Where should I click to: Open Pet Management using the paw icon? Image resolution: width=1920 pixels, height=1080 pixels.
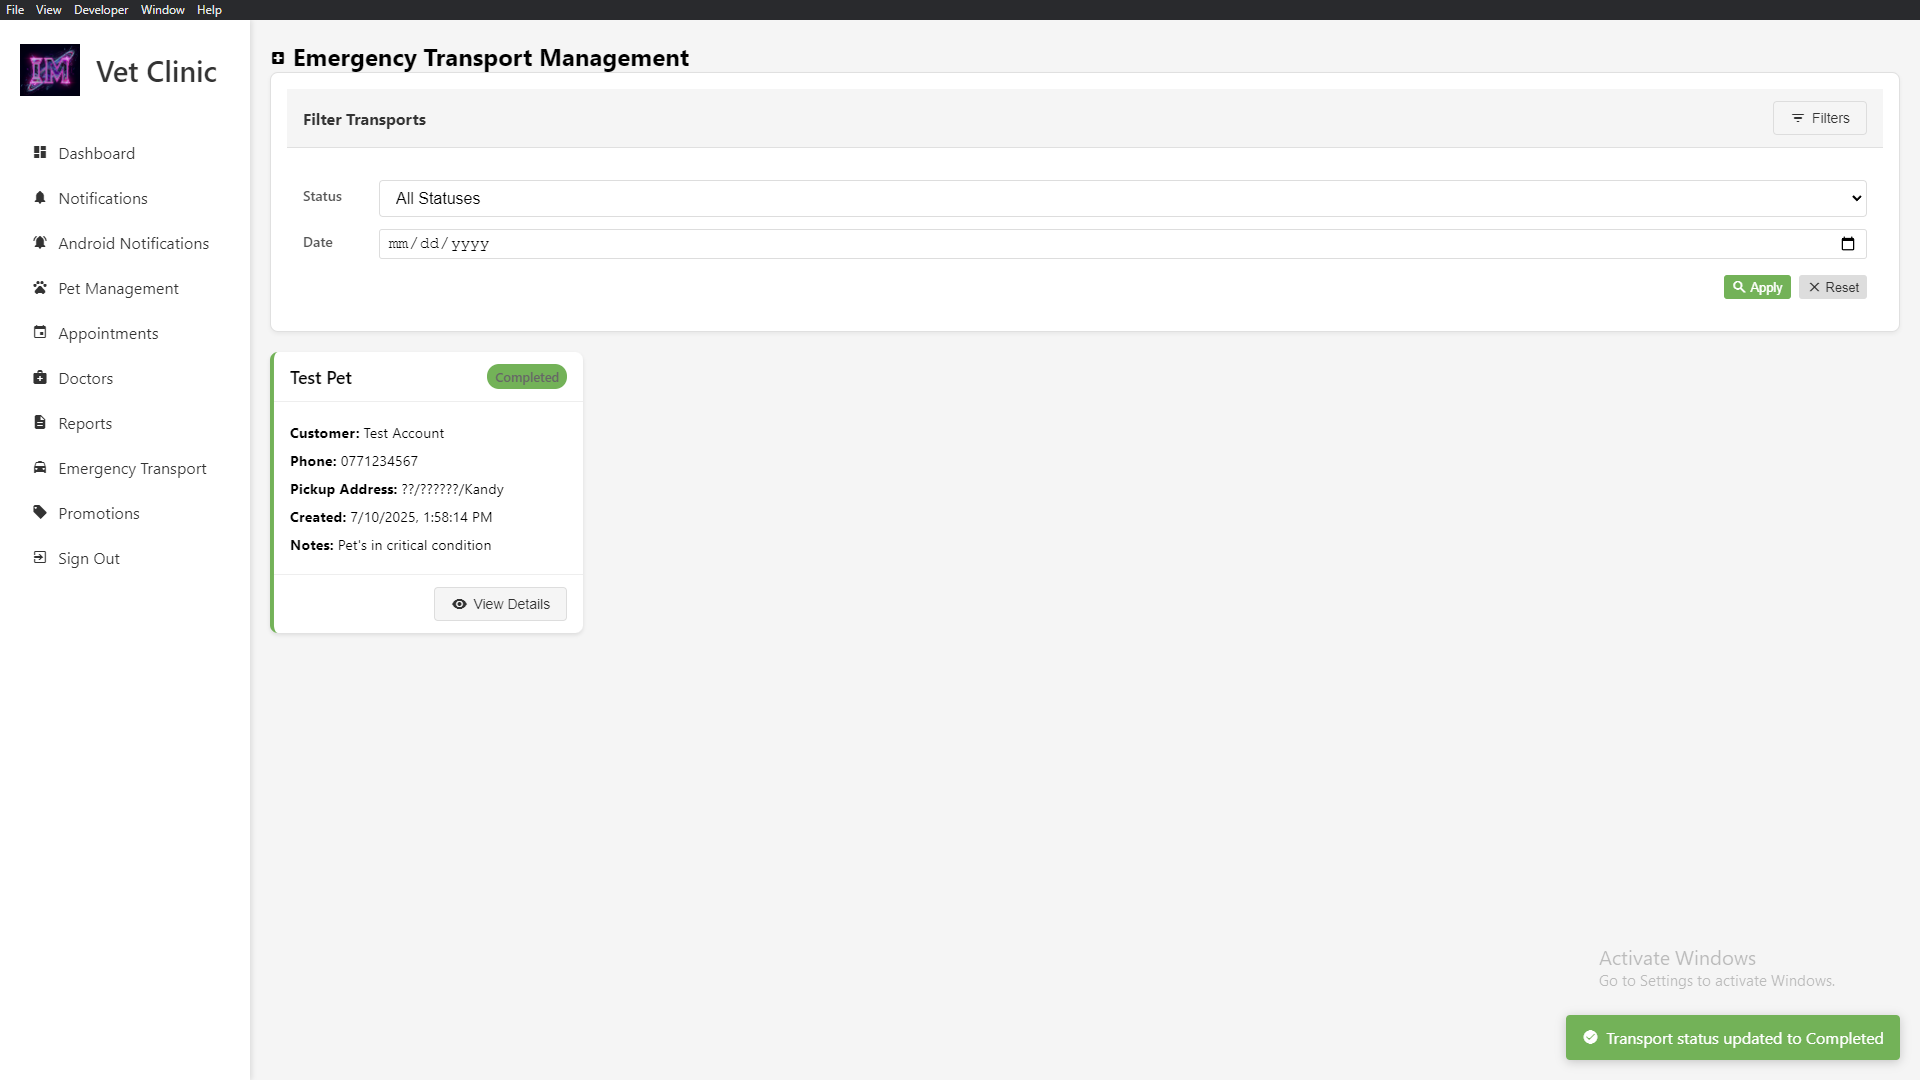click(40, 287)
